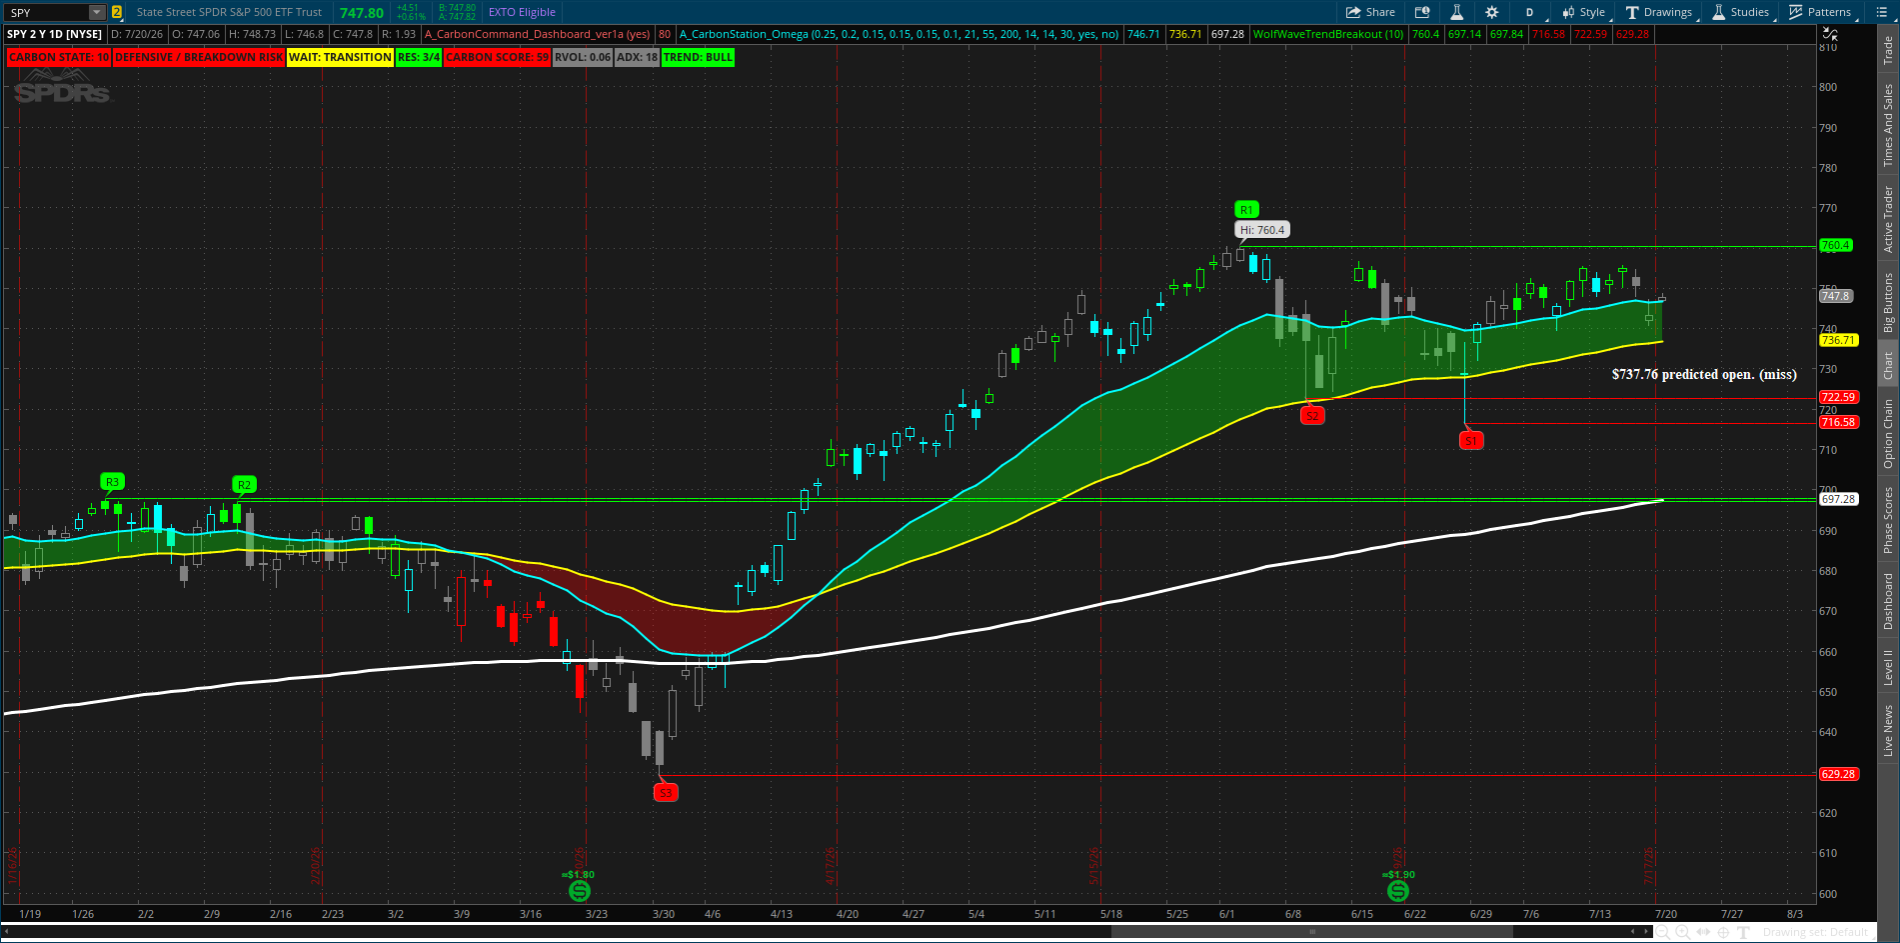Image resolution: width=1900 pixels, height=943 pixels.
Task: Click the RES: 3/4 label
Action: click(419, 57)
